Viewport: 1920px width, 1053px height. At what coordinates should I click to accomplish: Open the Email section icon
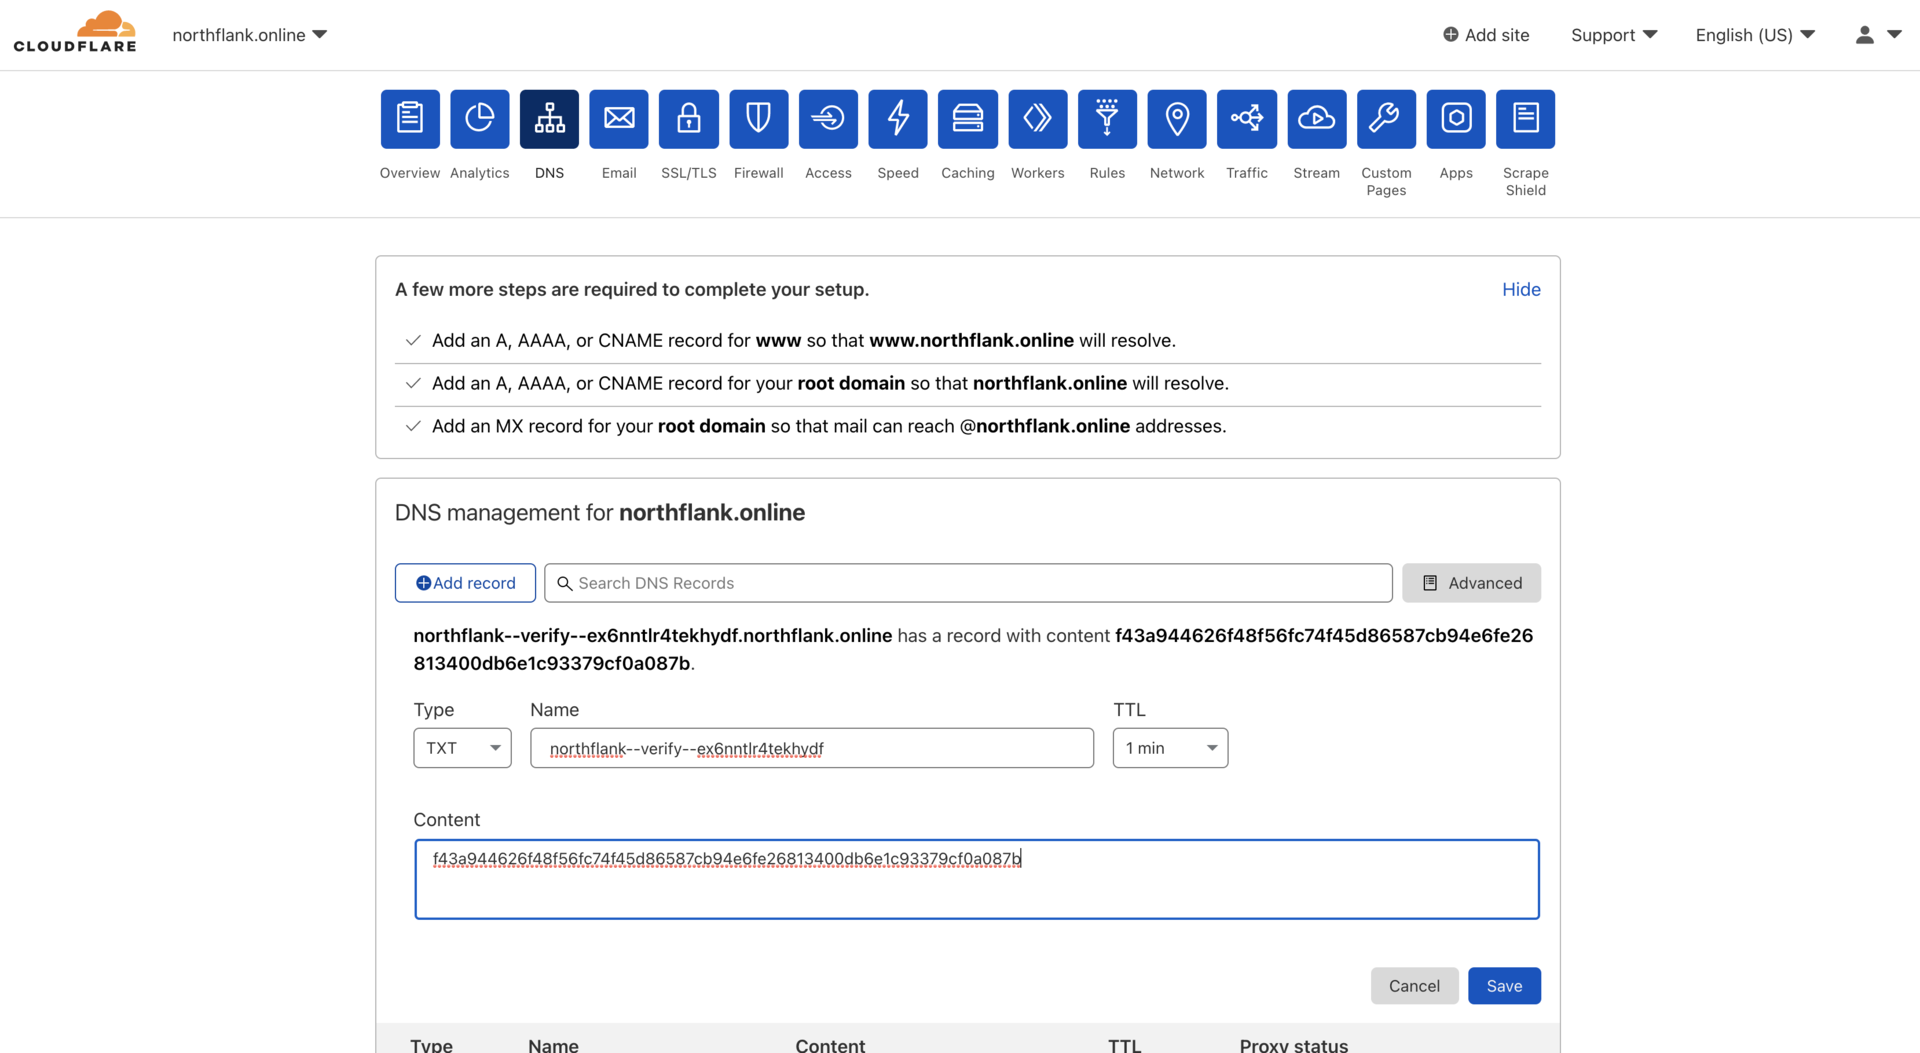(x=619, y=119)
